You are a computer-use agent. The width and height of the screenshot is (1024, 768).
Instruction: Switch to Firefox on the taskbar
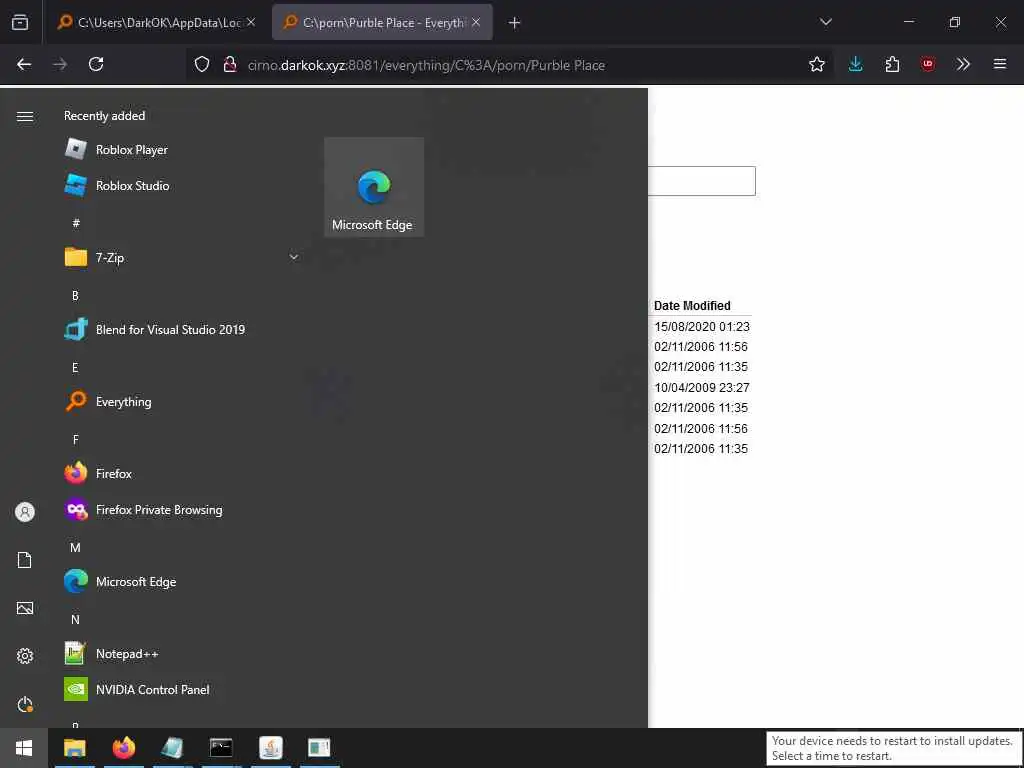pyautogui.click(x=123, y=748)
